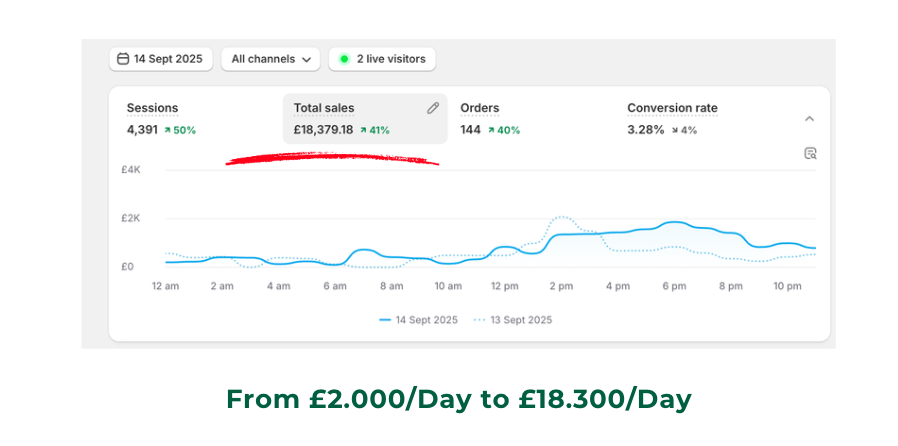Select the Orders metric tab
Image resolution: width=898 pixels, height=446 pixels.
pyautogui.click(x=480, y=108)
